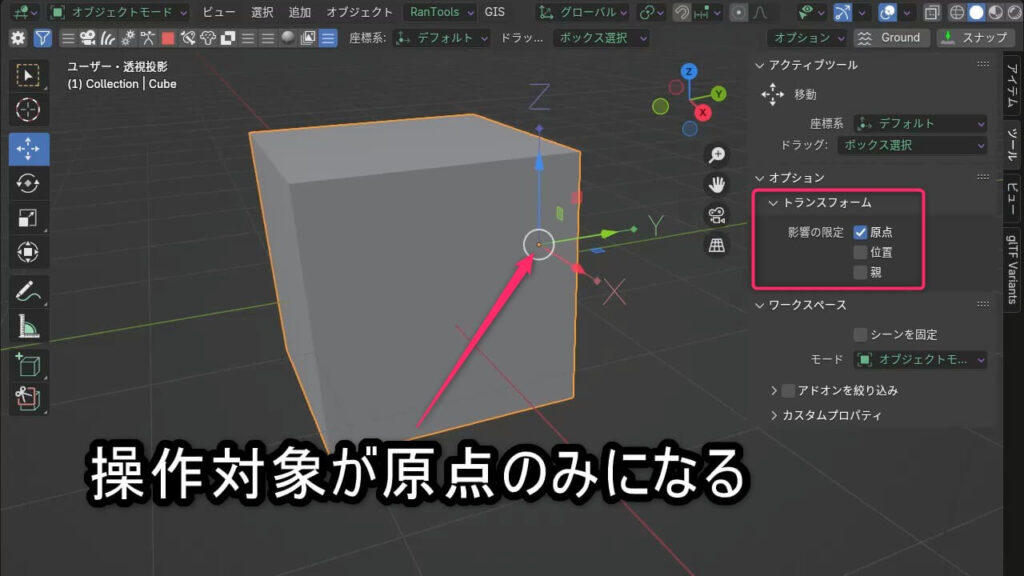Click the movie camera icon in header
This screenshot has width=1024, height=576.
click(88, 38)
